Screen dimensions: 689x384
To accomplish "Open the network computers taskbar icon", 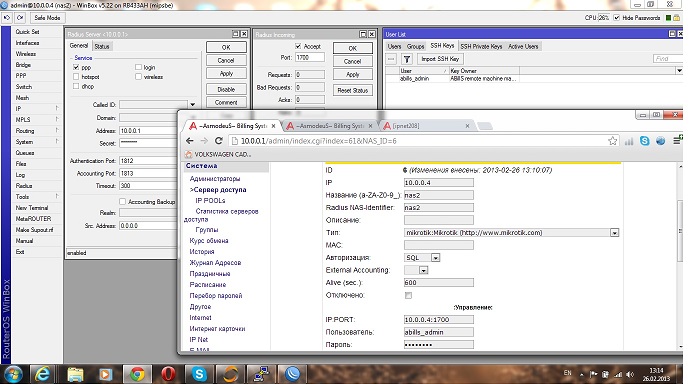I will point(261,374).
